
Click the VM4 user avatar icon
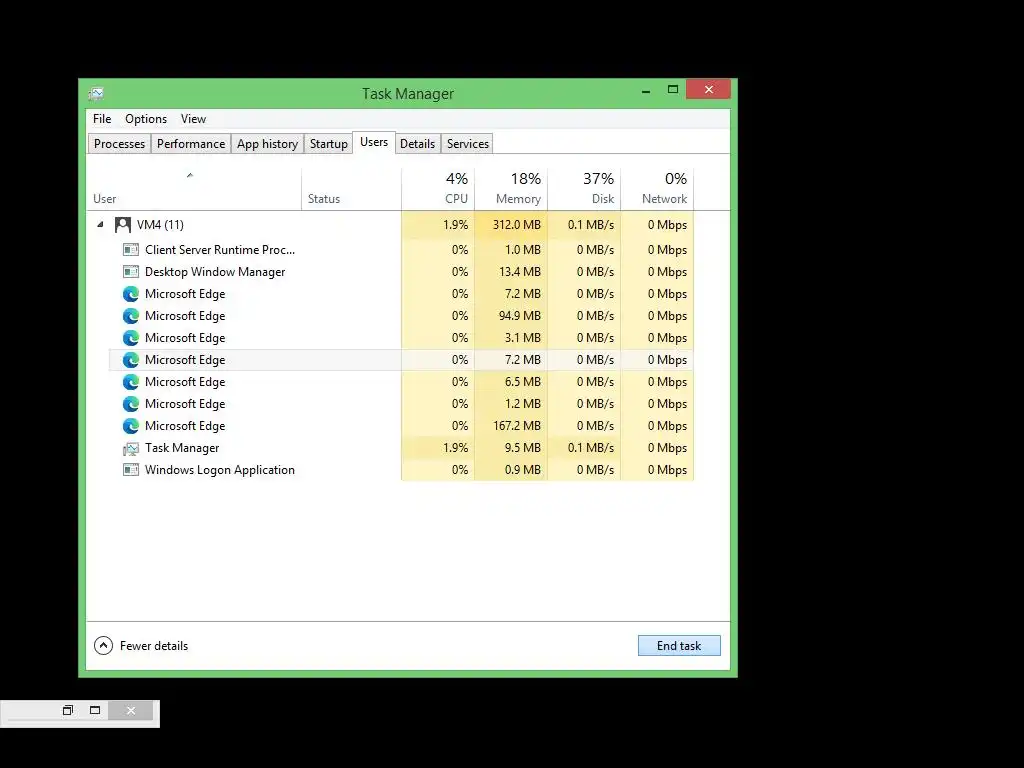coord(123,225)
